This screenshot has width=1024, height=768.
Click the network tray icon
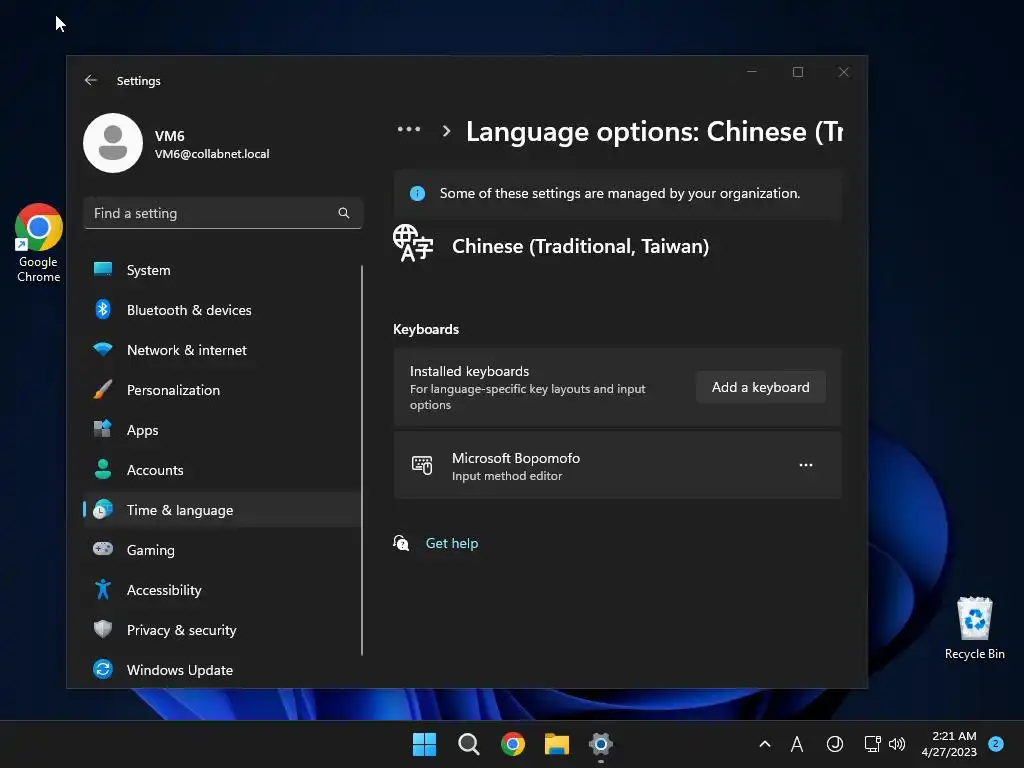point(872,744)
